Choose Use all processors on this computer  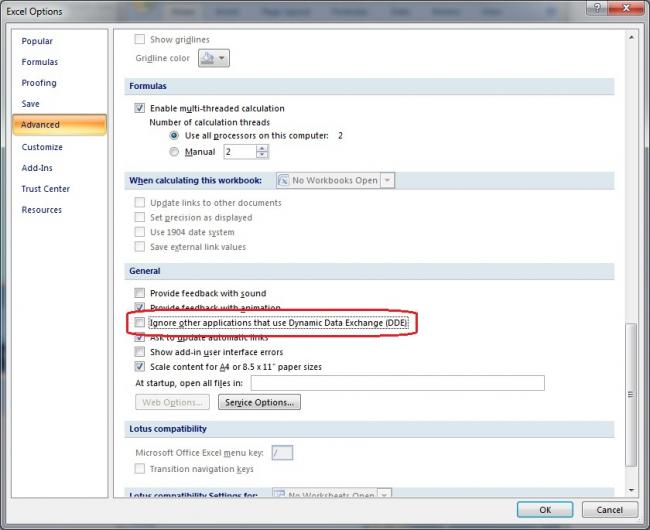[x=175, y=135]
